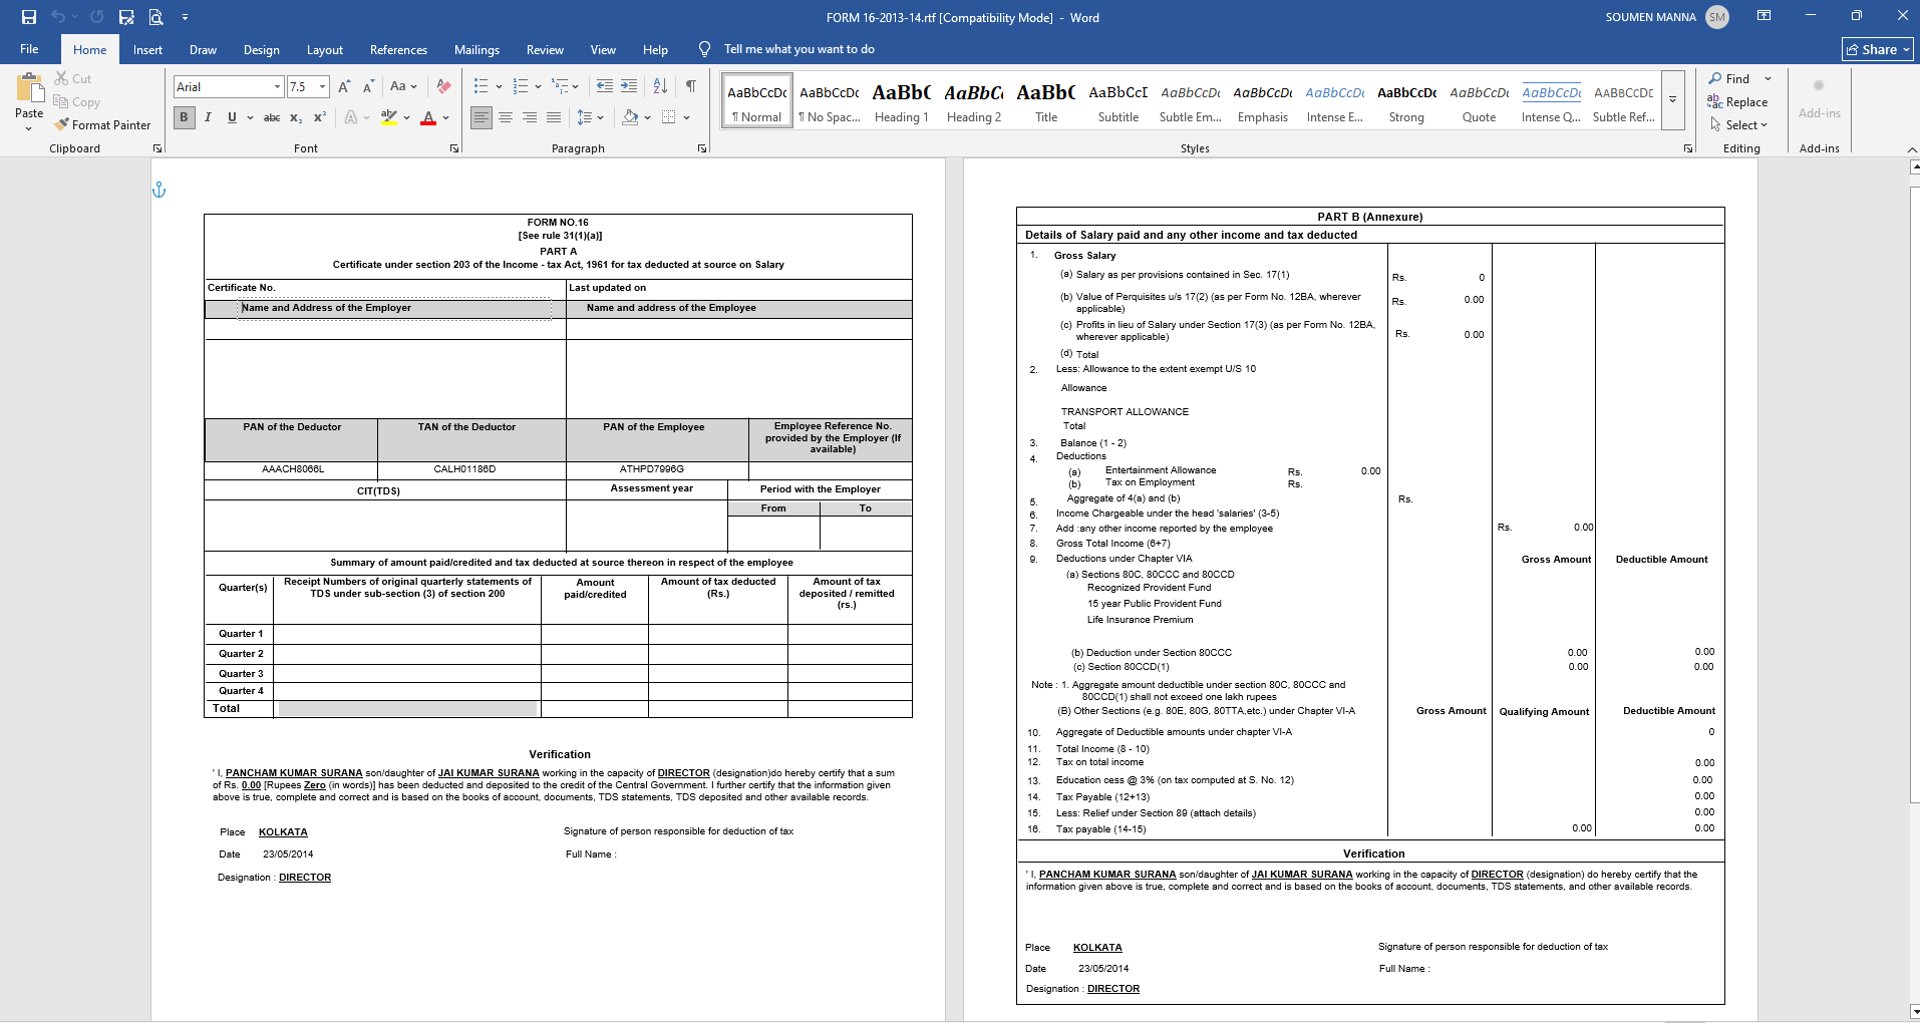Open the Customize Quick Access Toolbar dropdown
The width and height of the screenshot is (1920, 1023).
pos(185,17)
